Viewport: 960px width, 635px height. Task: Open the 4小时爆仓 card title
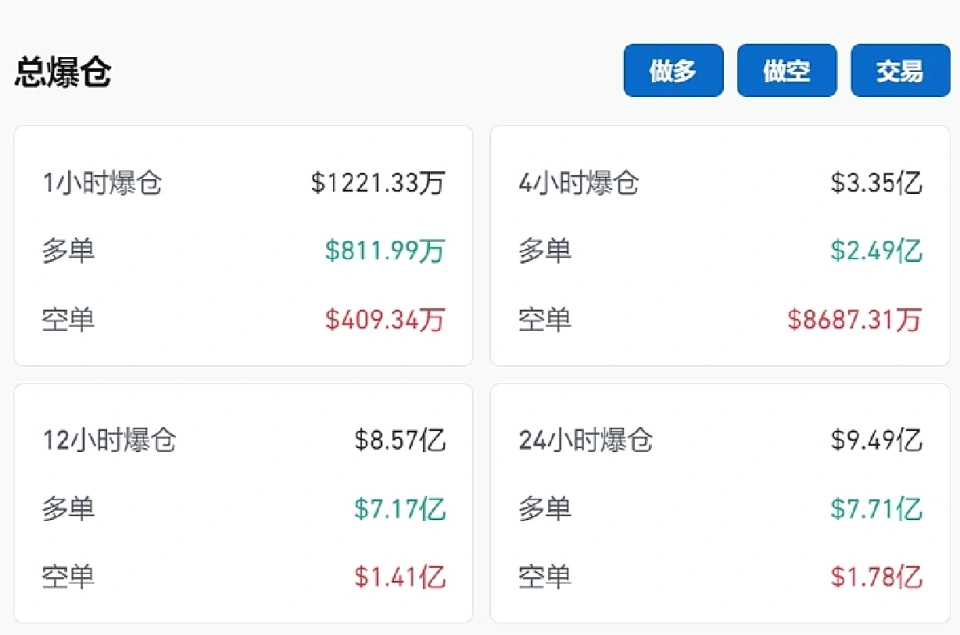(579, 183)
